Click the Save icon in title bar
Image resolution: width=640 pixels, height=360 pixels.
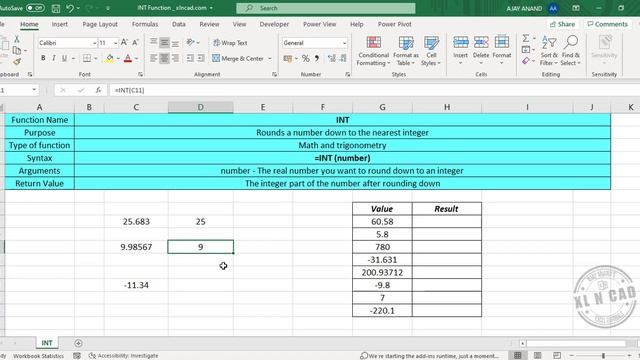[x=56, y=8]
